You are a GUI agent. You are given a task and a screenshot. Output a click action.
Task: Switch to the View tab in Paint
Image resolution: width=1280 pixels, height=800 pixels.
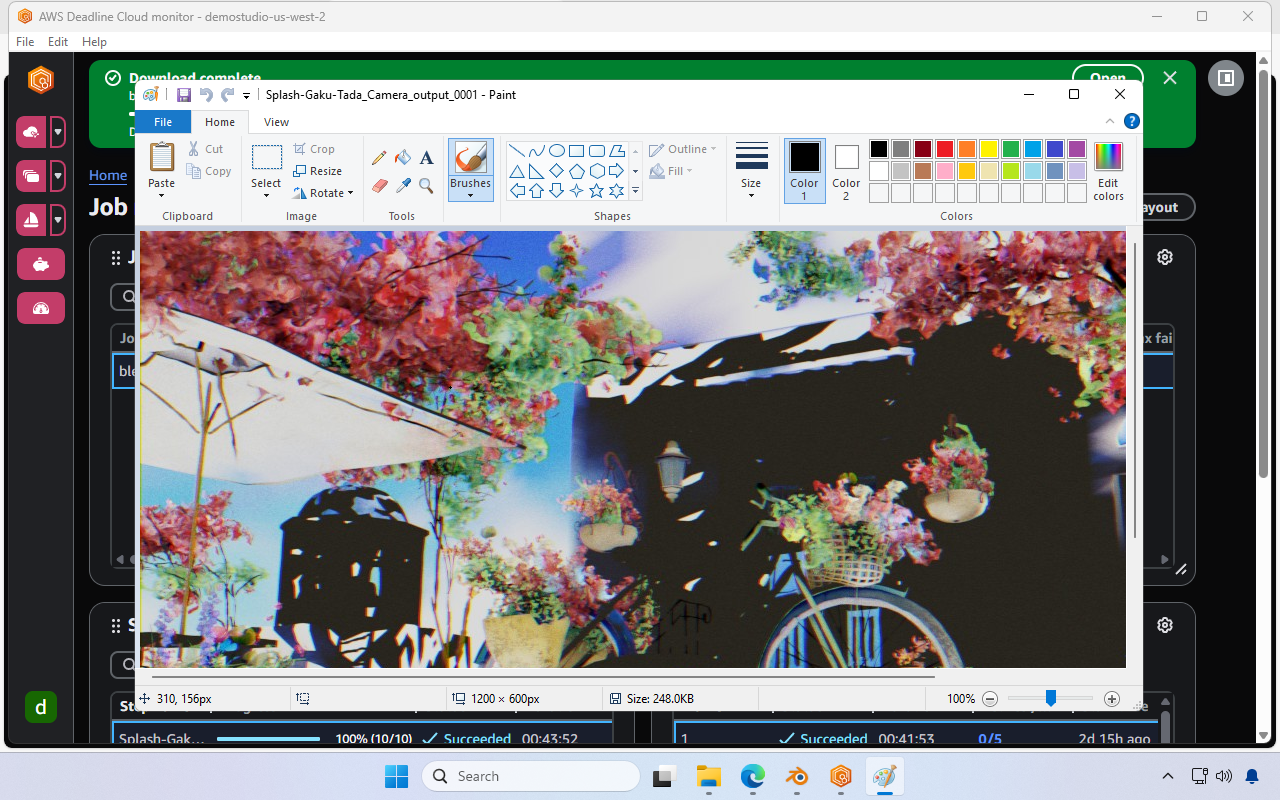[x=276, y=121]
